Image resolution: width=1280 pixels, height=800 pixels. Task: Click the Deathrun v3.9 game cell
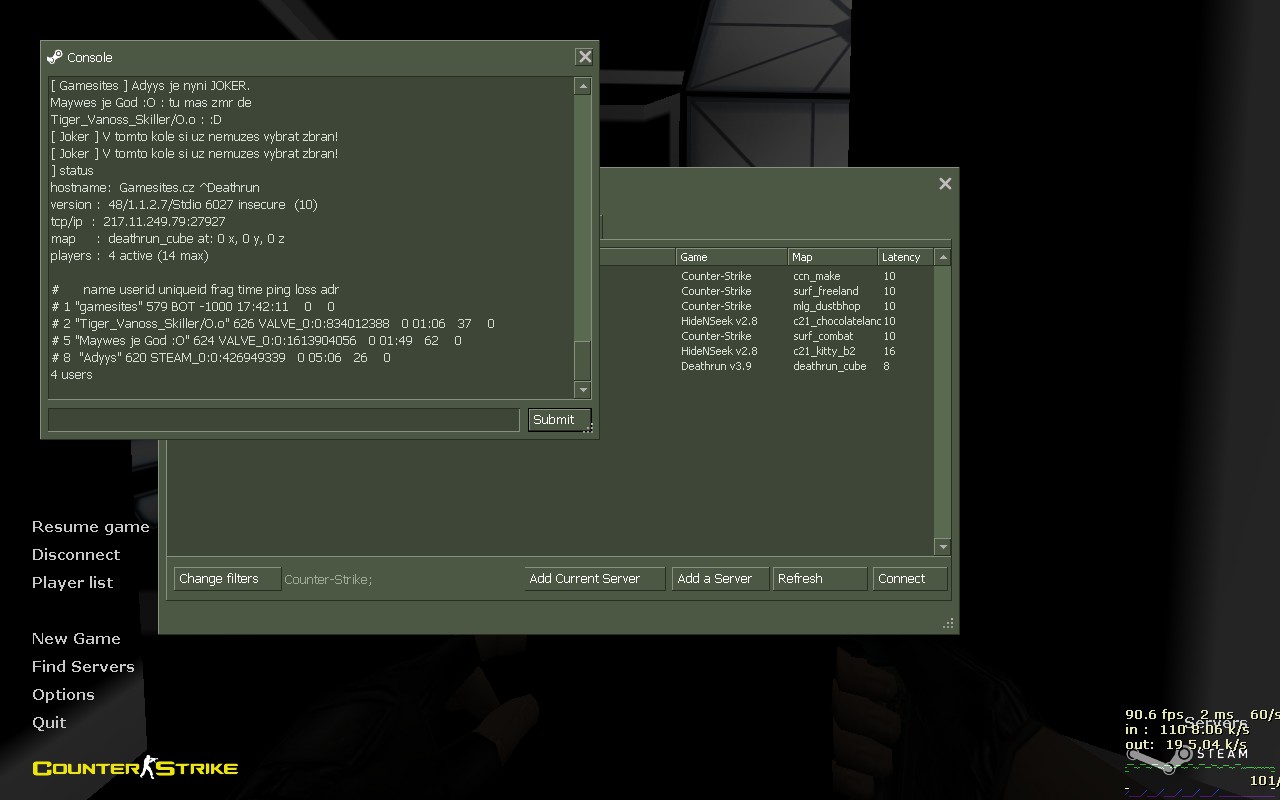pyautogui.click(x=716, y=366)
